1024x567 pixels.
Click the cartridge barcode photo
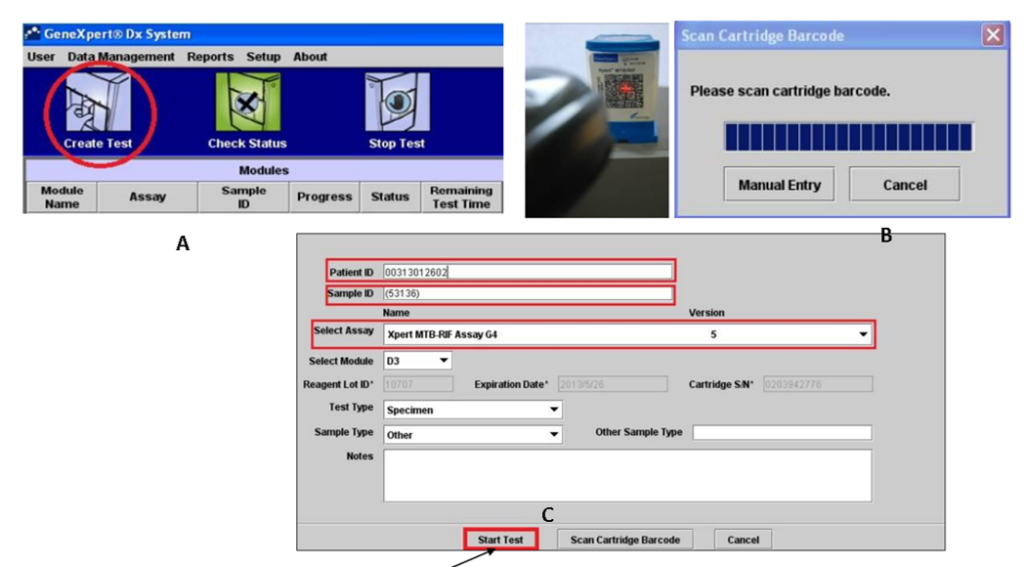[x=597, y=121]
